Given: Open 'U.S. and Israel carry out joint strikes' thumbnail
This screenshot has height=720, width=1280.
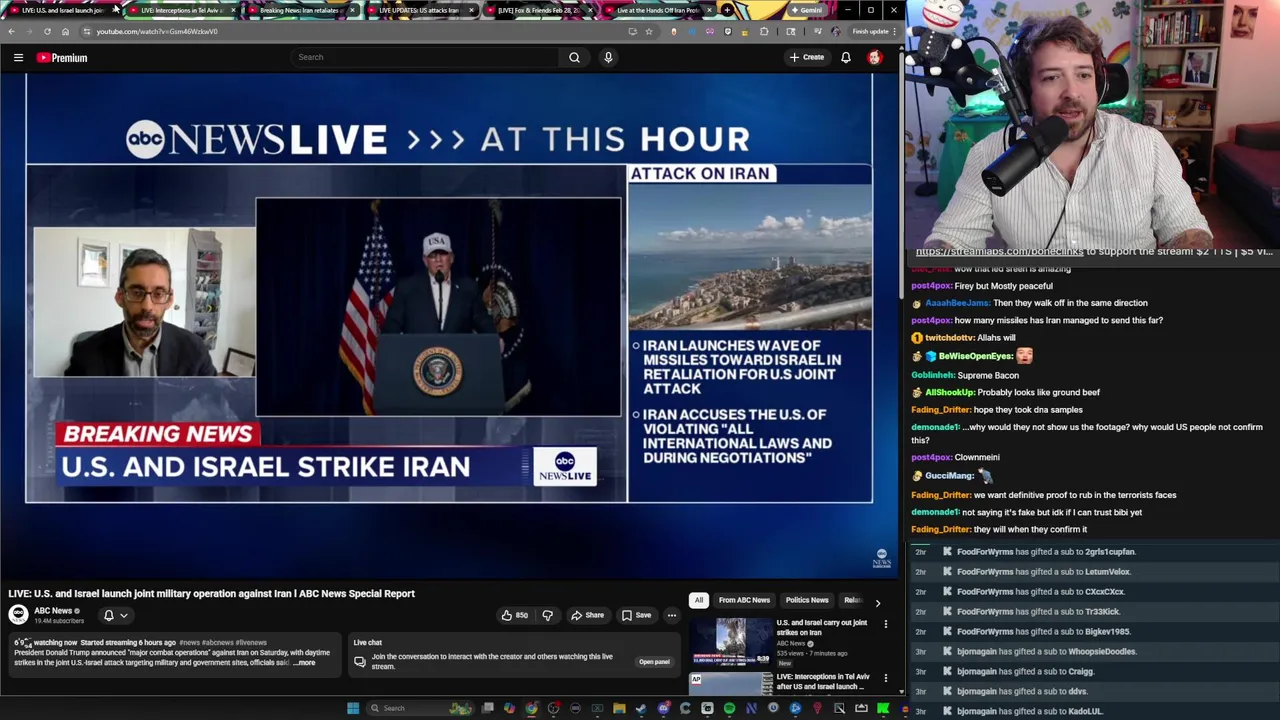Looking at the screenshot, I should click(x=731, y=642).
